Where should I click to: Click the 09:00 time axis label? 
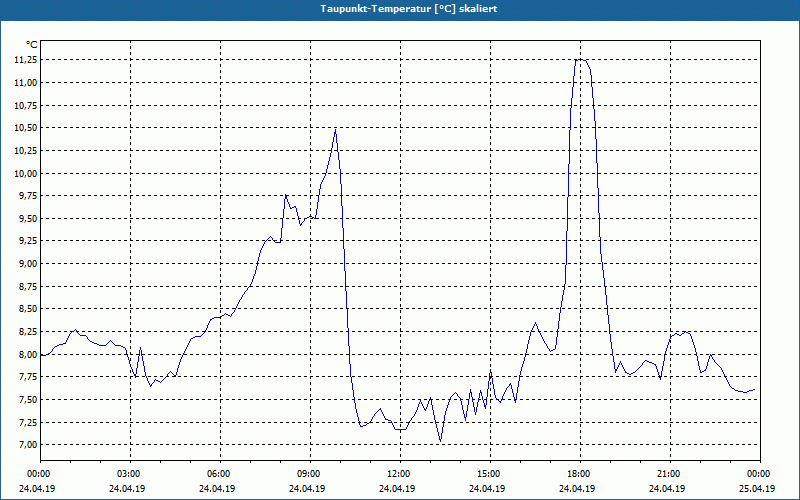tap(310, 474)
